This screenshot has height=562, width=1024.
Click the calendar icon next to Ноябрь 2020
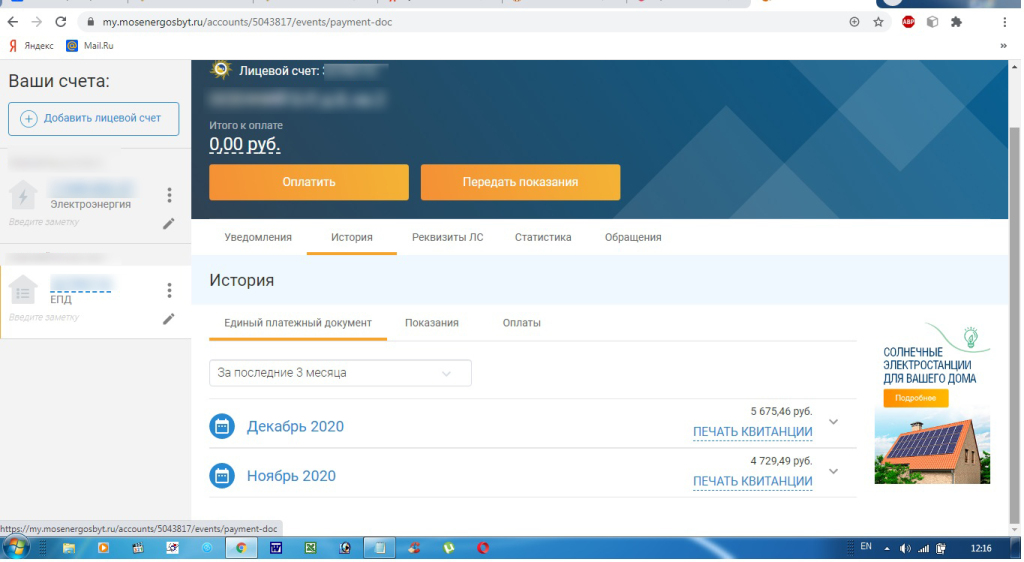click(221, 476)
